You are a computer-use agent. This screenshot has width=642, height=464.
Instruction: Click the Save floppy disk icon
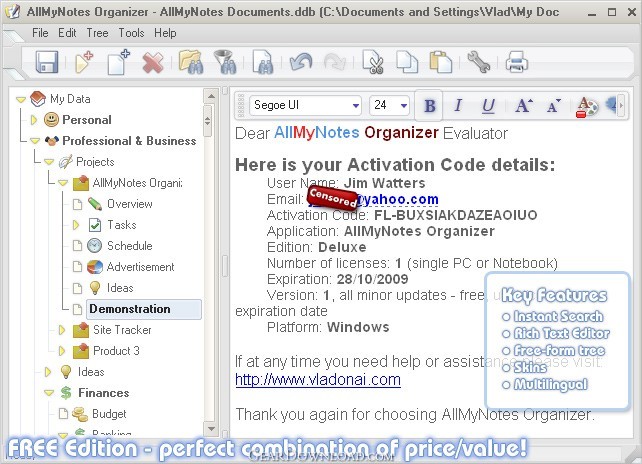(x=47, y=62)
